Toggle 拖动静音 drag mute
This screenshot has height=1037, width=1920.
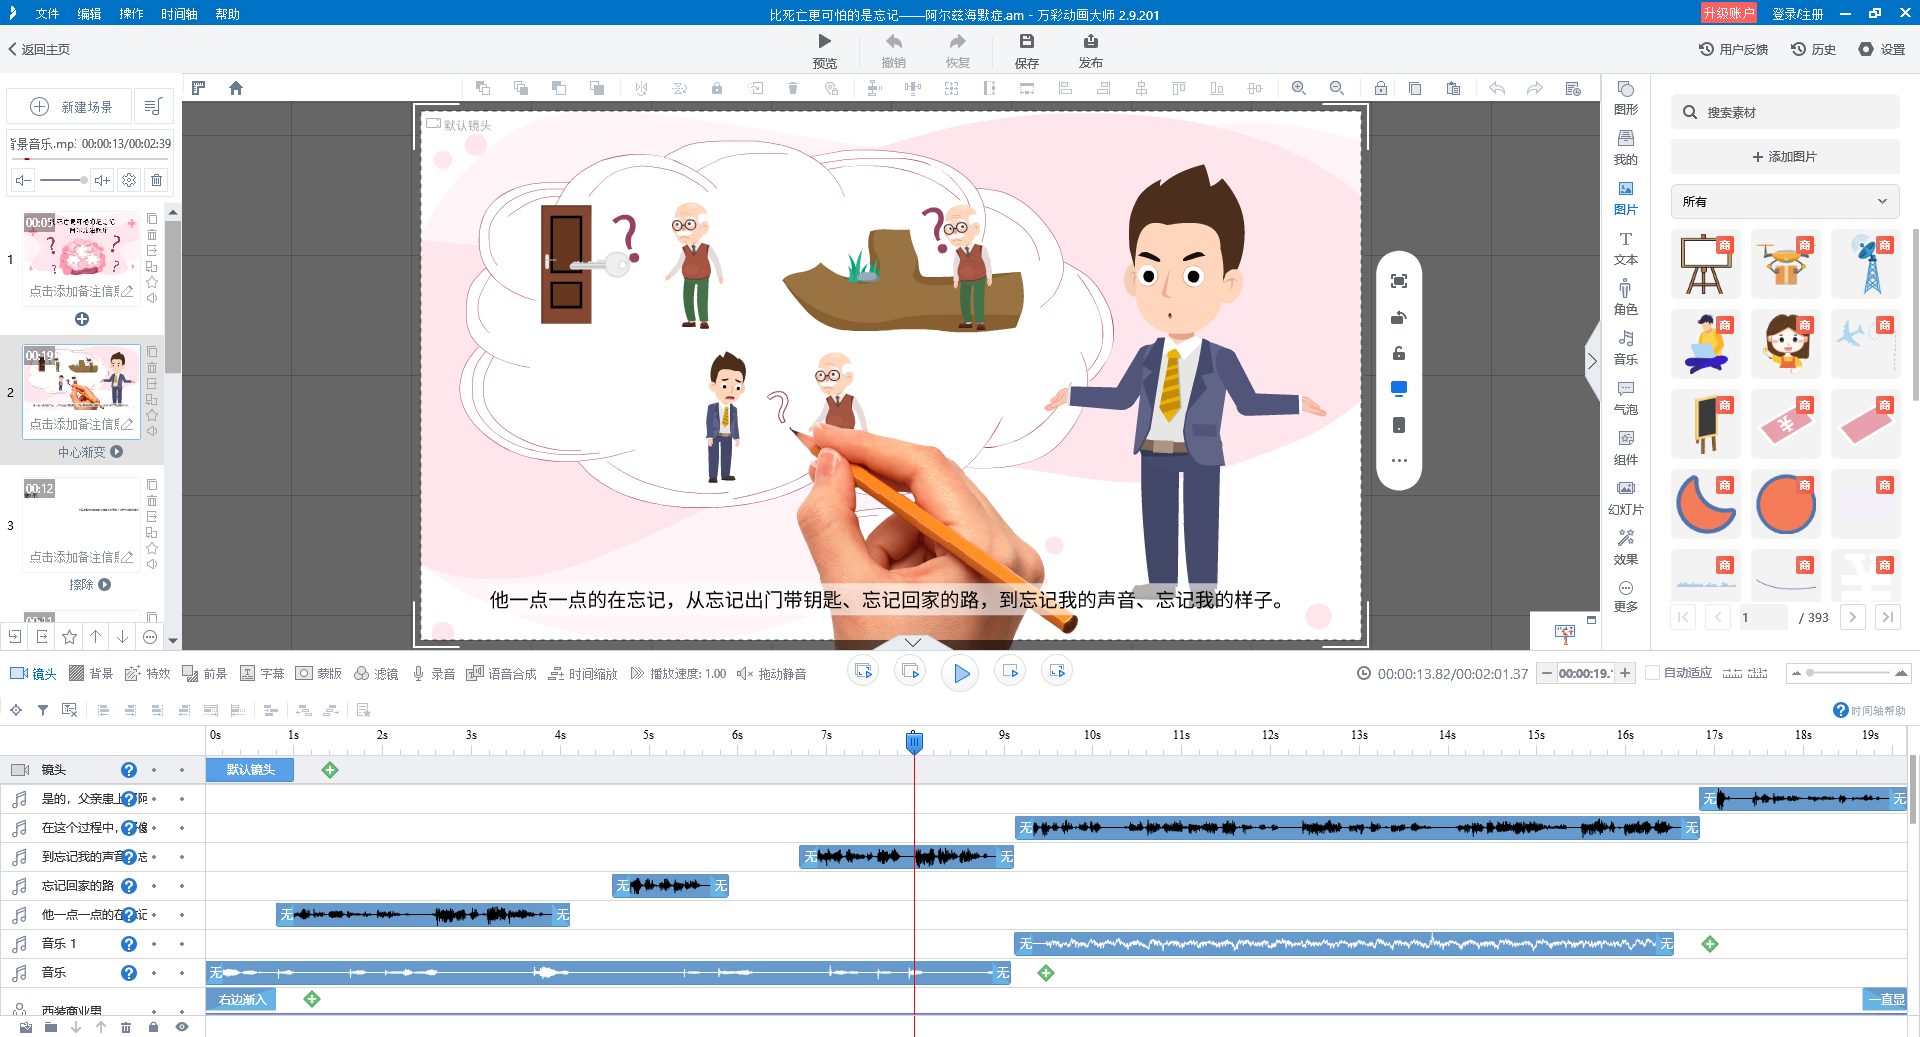click(x=771, y=674)
